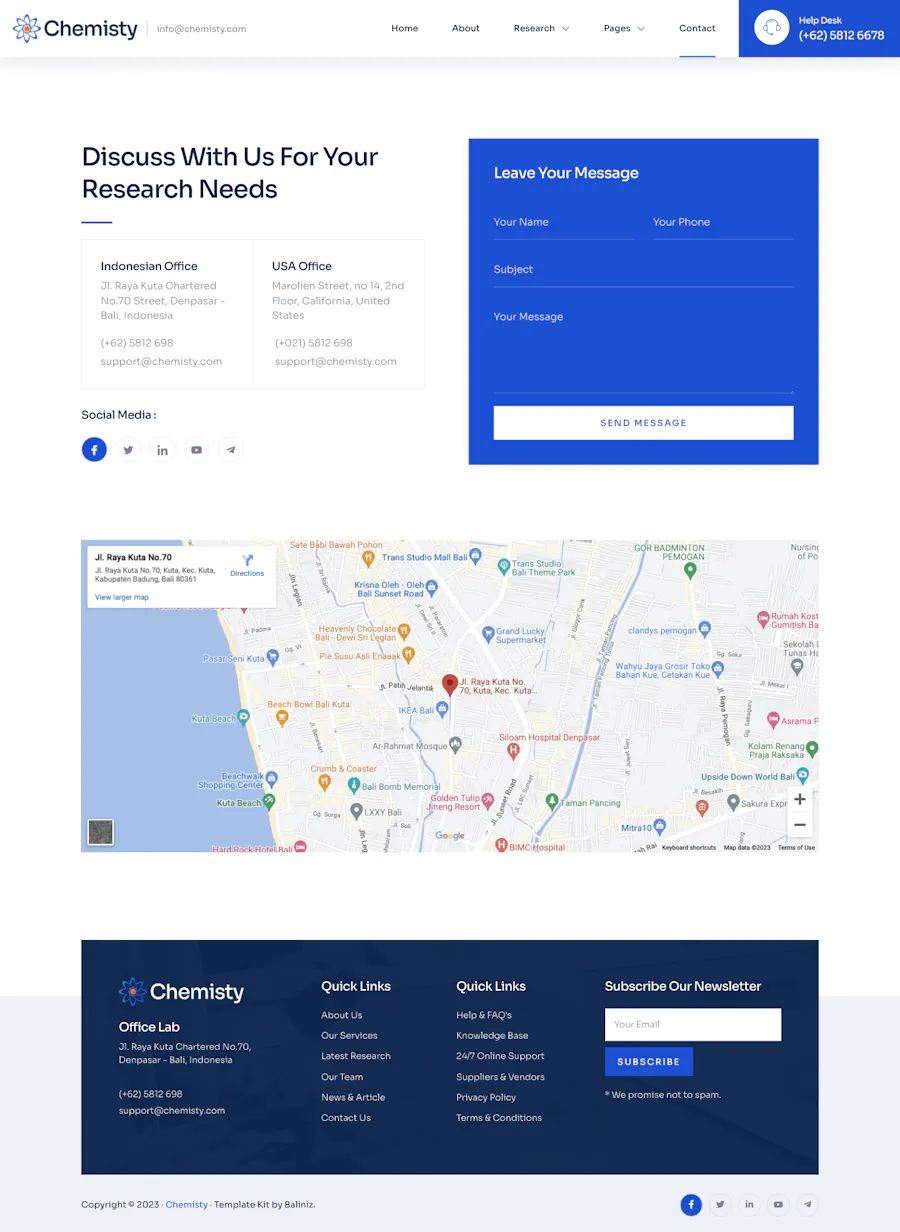900x1232 pixels.
Task: Call the Help Desk number (+62) 5812 6678
Action: [841, 35]
